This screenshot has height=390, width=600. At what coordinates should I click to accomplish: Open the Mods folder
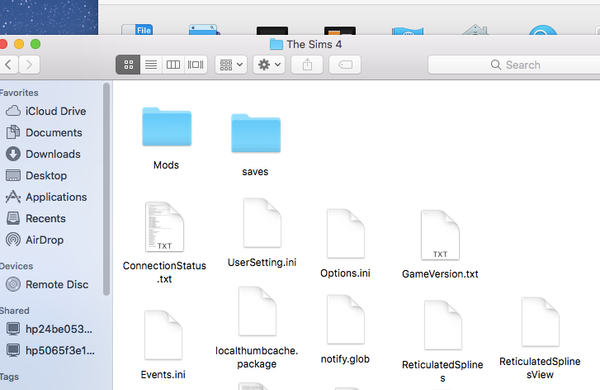[x=167, y=127]
